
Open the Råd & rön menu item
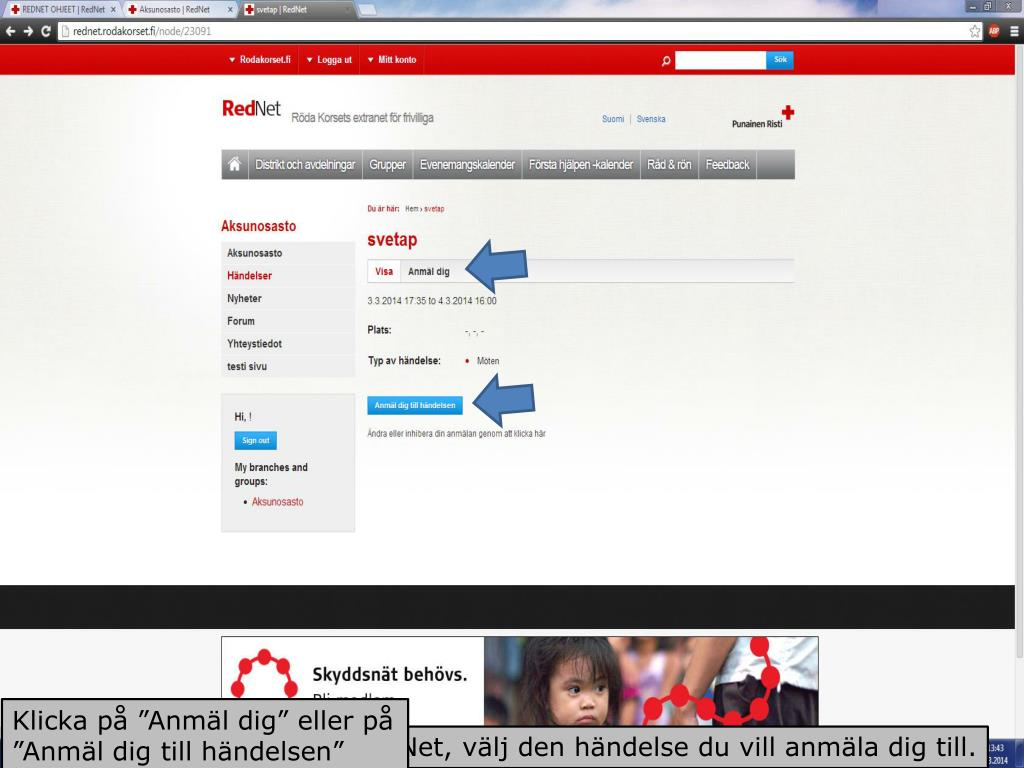click(x=669, y=165)
